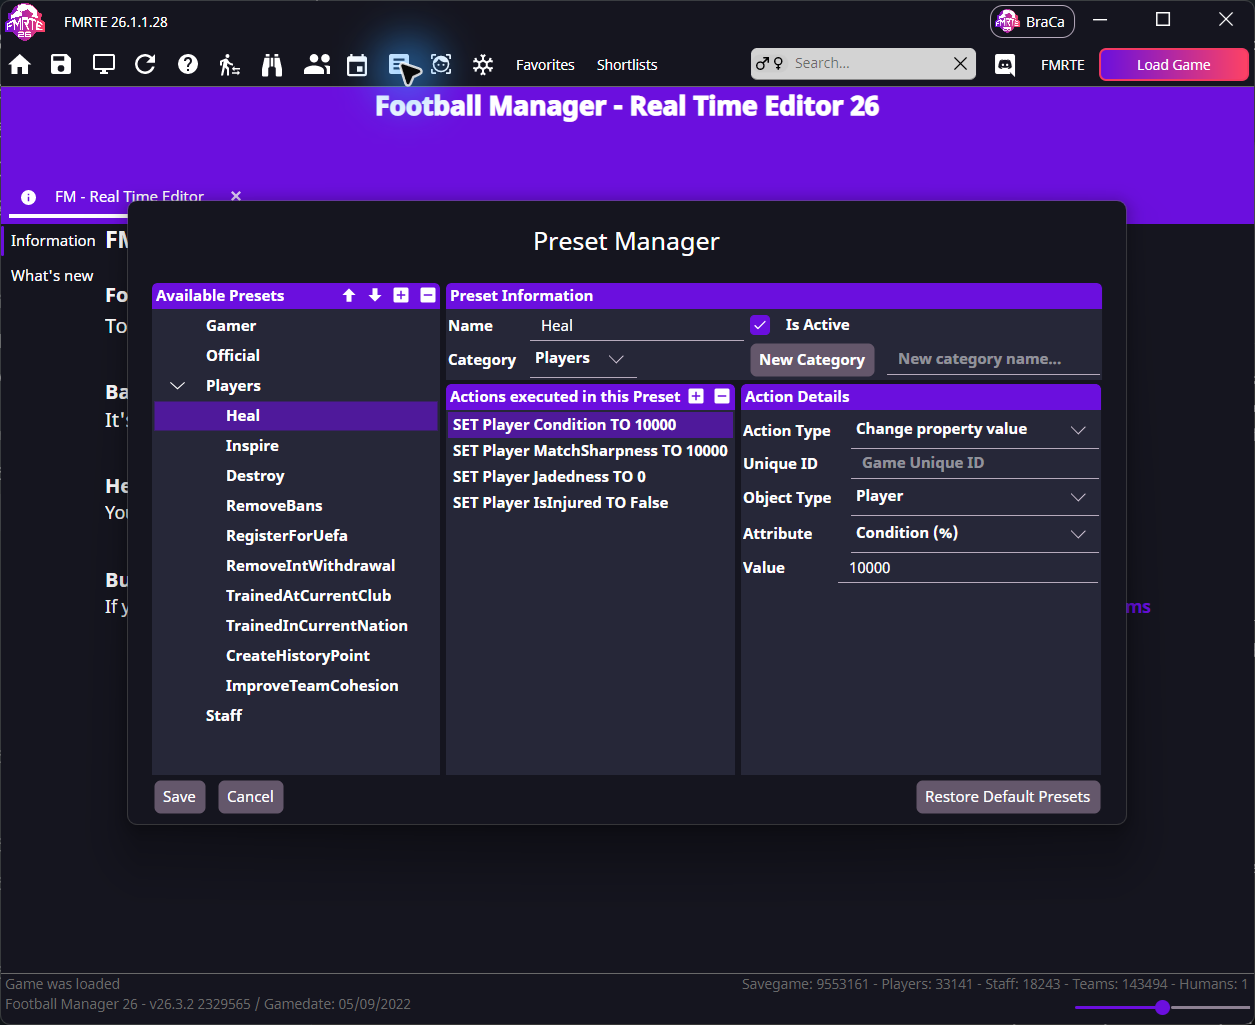Click the people group icon in toolbar
This screenshot has width=1255, height=1025.
click(x=317, y=65)
